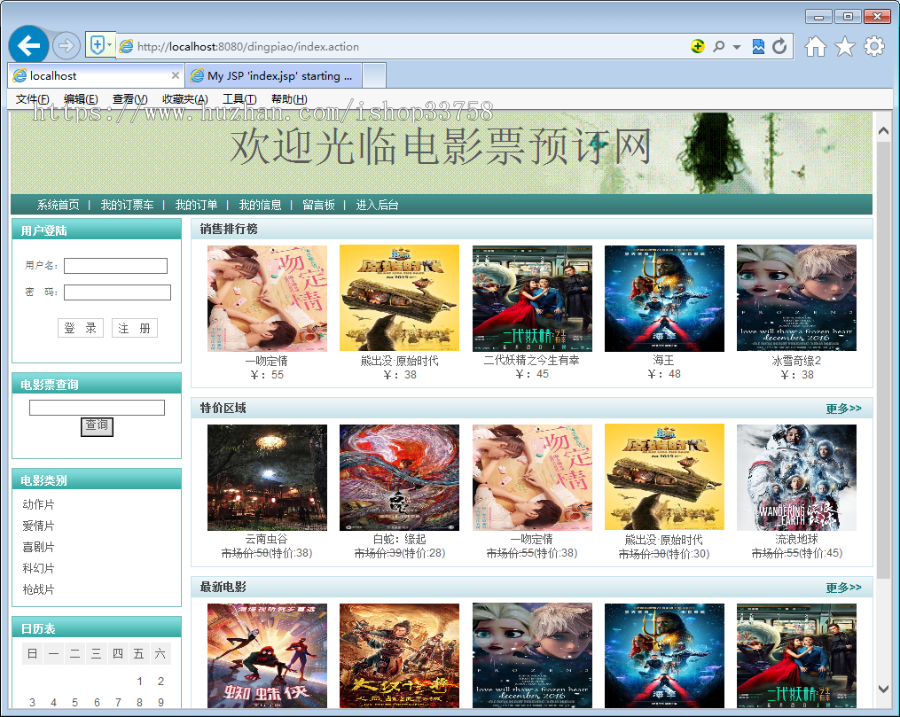Click the green plus add icon in address bar

(x=697, y=46)
